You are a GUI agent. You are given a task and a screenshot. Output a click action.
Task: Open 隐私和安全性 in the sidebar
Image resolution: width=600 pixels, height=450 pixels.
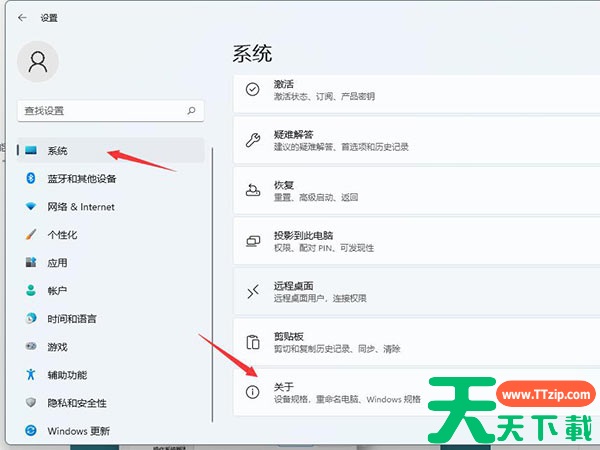(x=111, y=403)
